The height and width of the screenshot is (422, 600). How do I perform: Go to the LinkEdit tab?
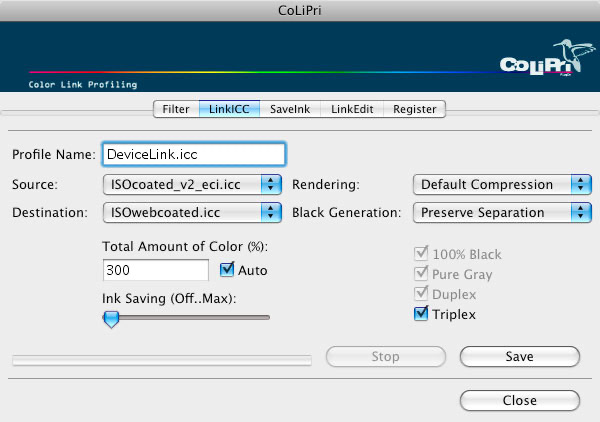tap(352, 109)
